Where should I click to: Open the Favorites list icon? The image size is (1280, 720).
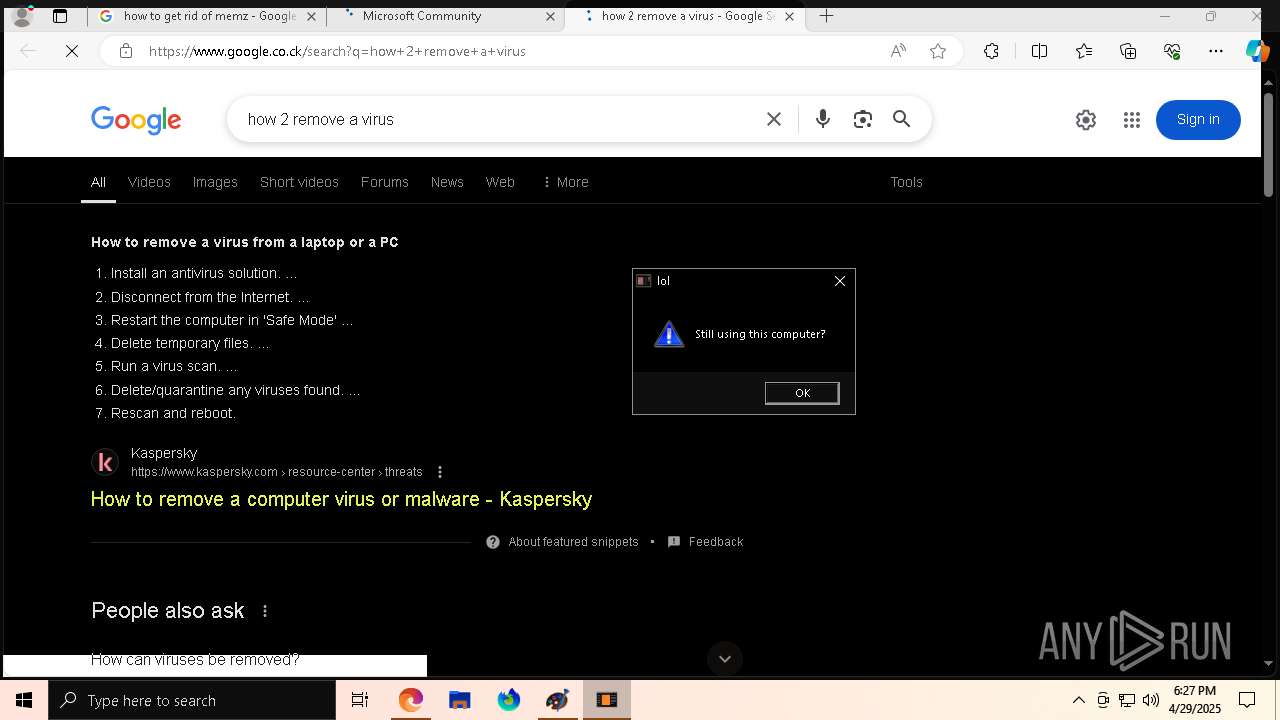click(1084, 51)
